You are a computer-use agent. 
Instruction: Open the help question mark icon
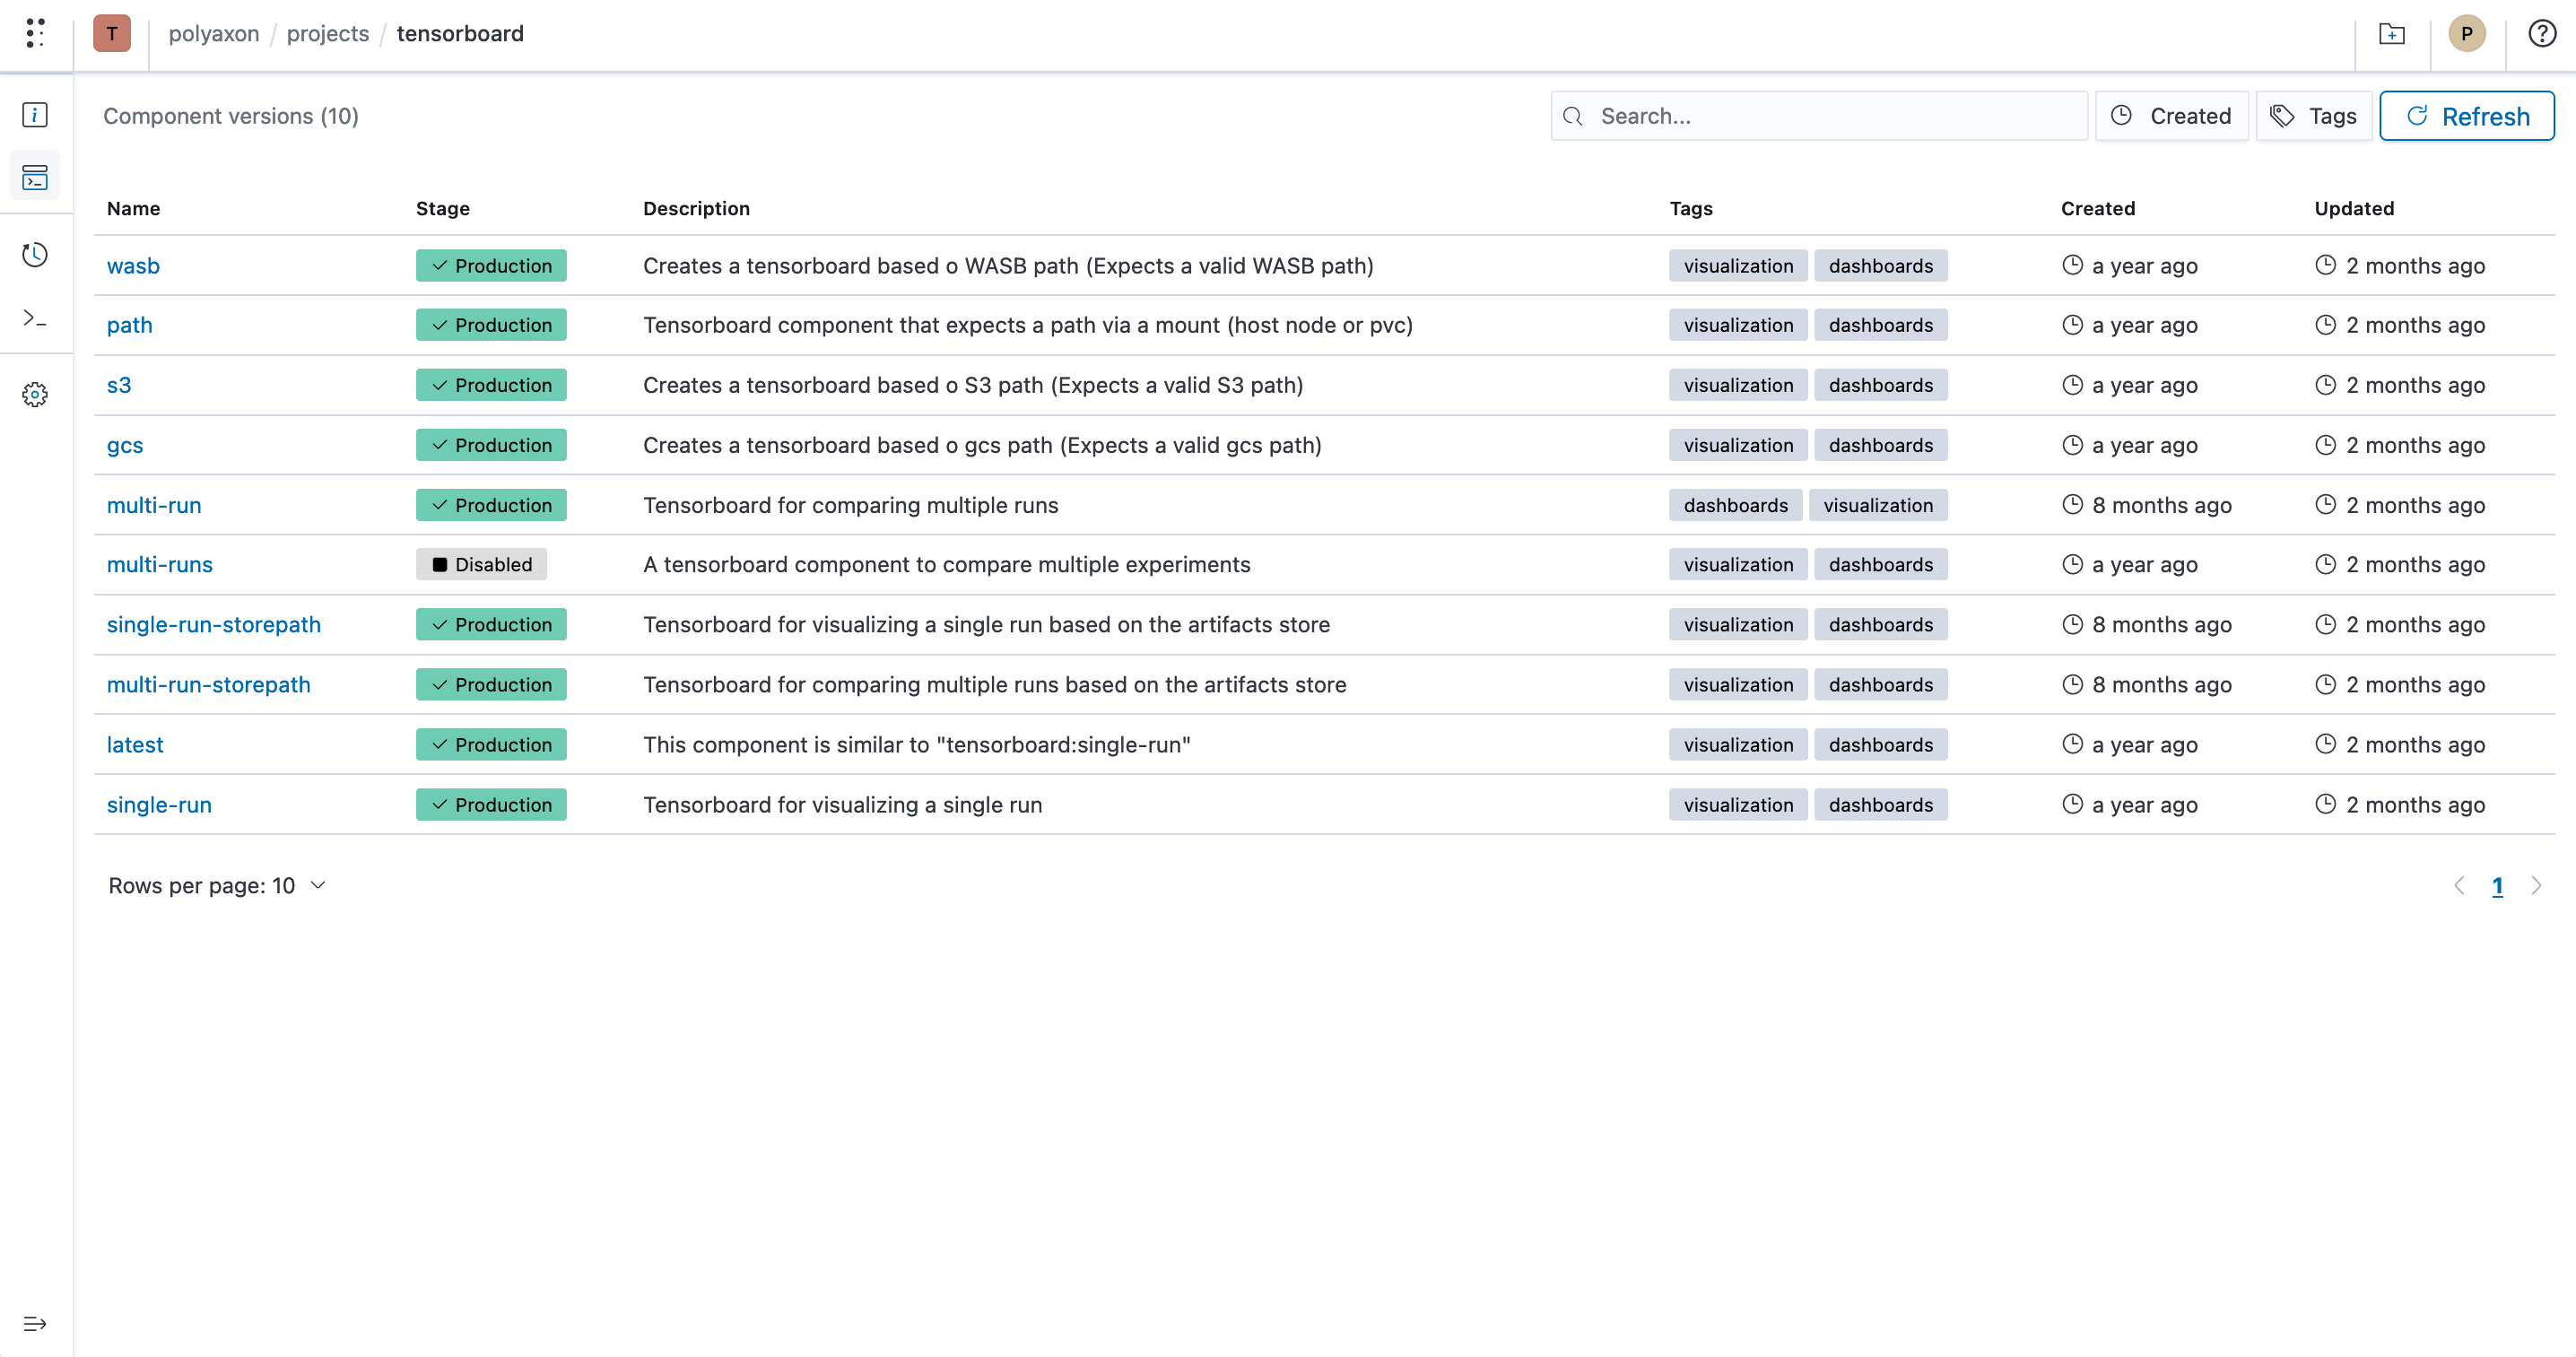[x=2542, y=33]
